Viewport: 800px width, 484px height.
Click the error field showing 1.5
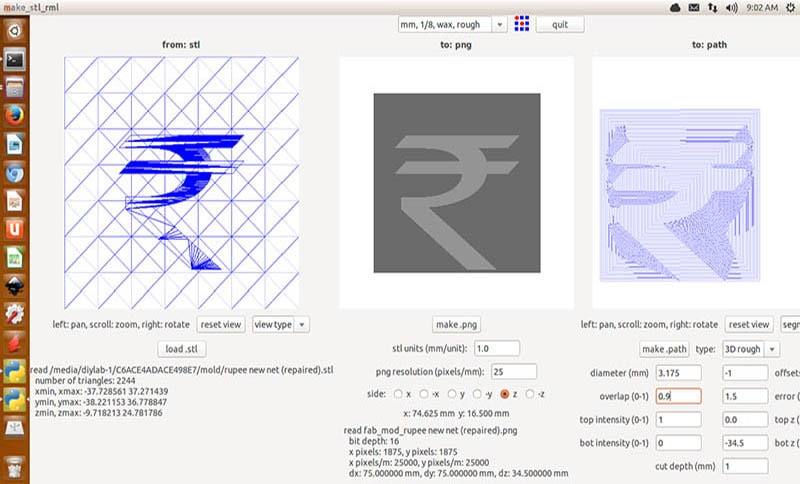click(745, 396)
